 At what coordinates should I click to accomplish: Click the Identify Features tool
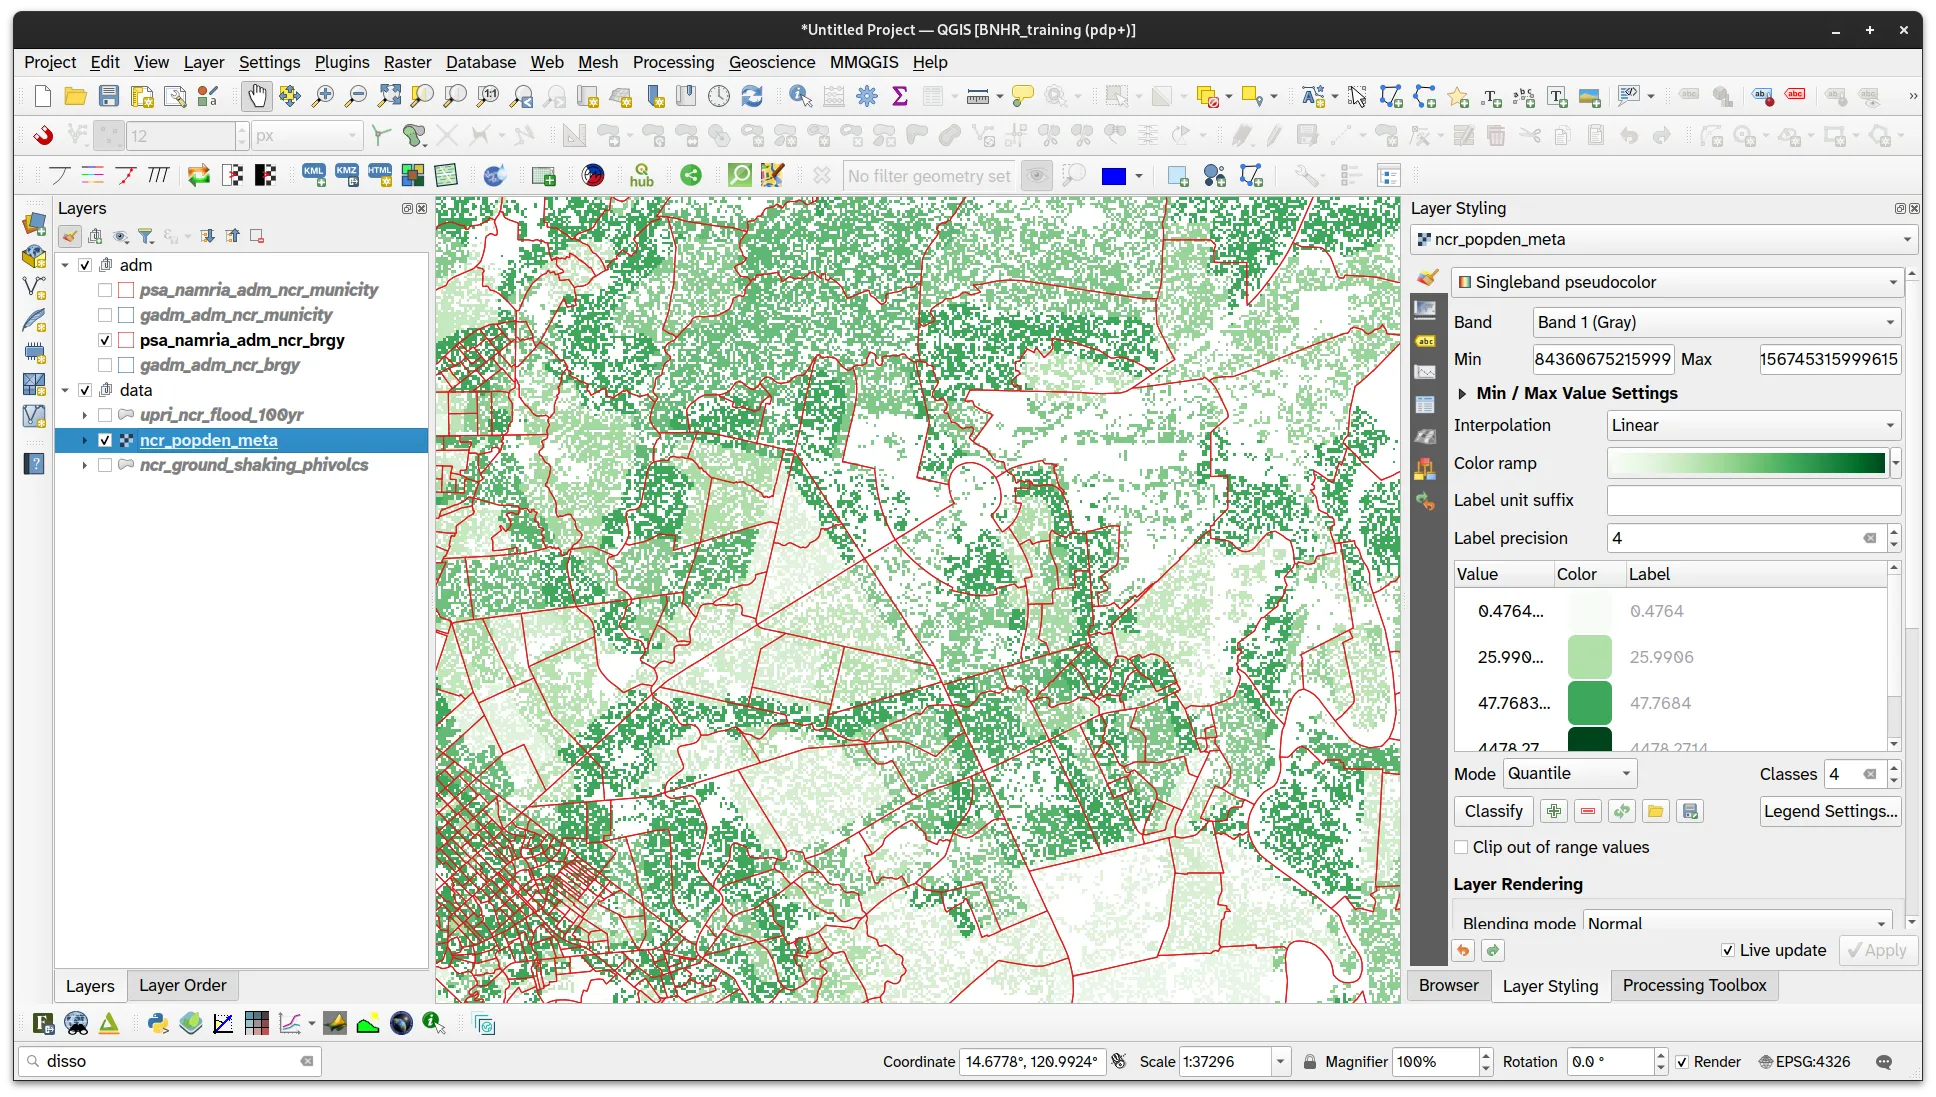(x=800, y=96)
